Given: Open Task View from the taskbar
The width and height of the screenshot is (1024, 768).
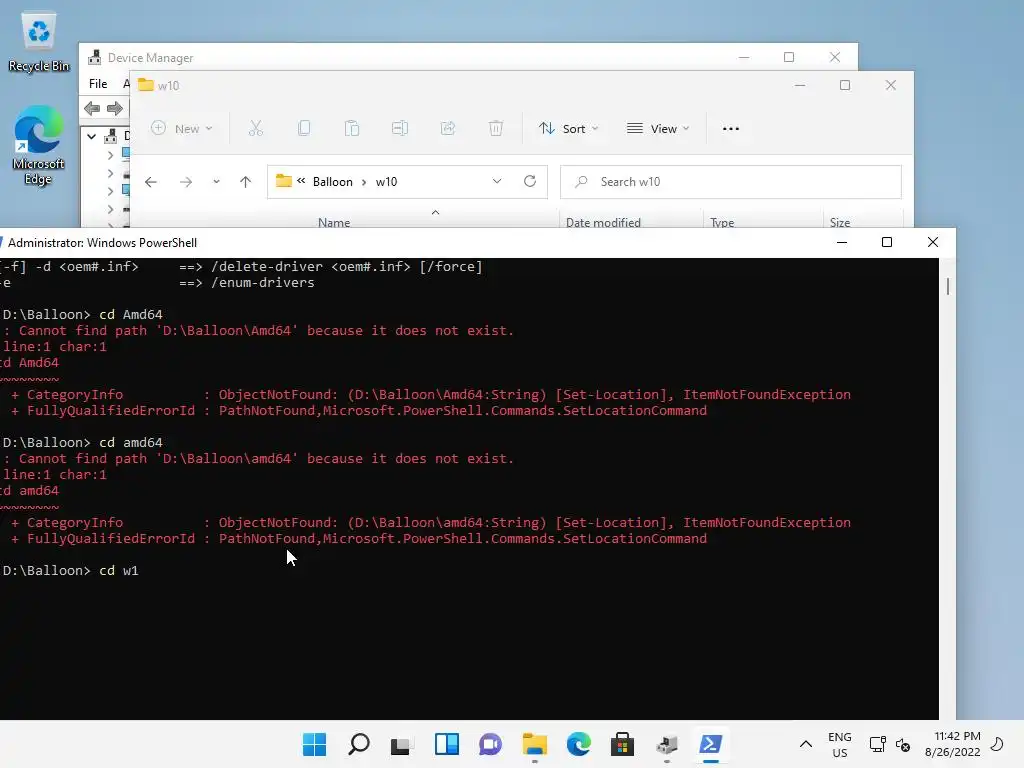Looking at the screenshot, I should tap(401, 744).
